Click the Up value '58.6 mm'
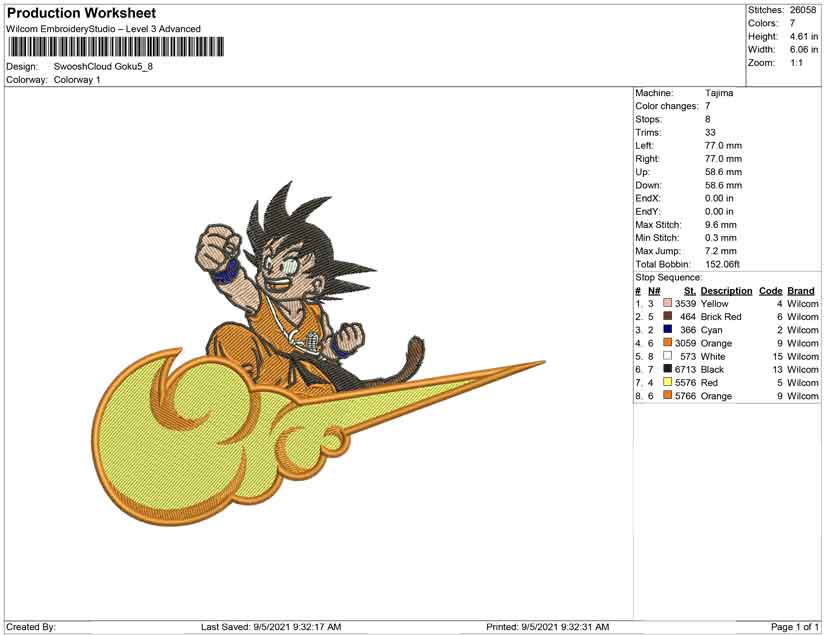The height and width of the screenshot is (635, 825). click(723, 172)
